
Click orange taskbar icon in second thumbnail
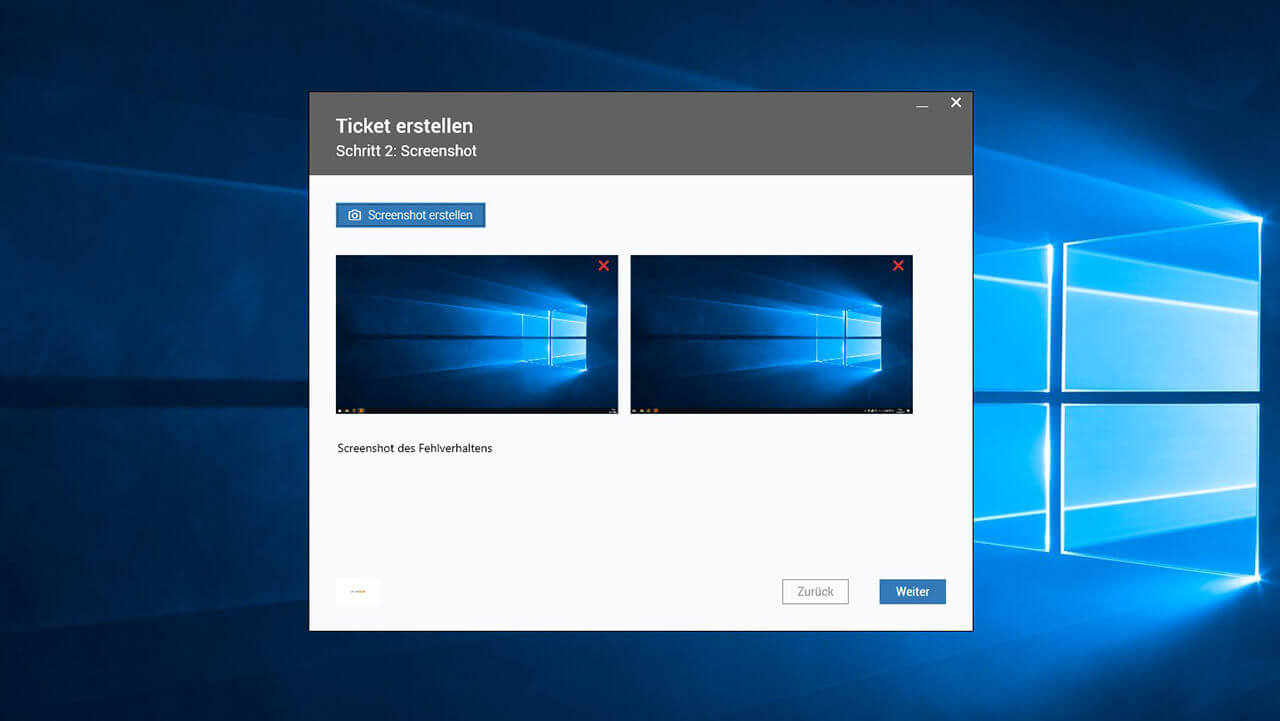656,410
